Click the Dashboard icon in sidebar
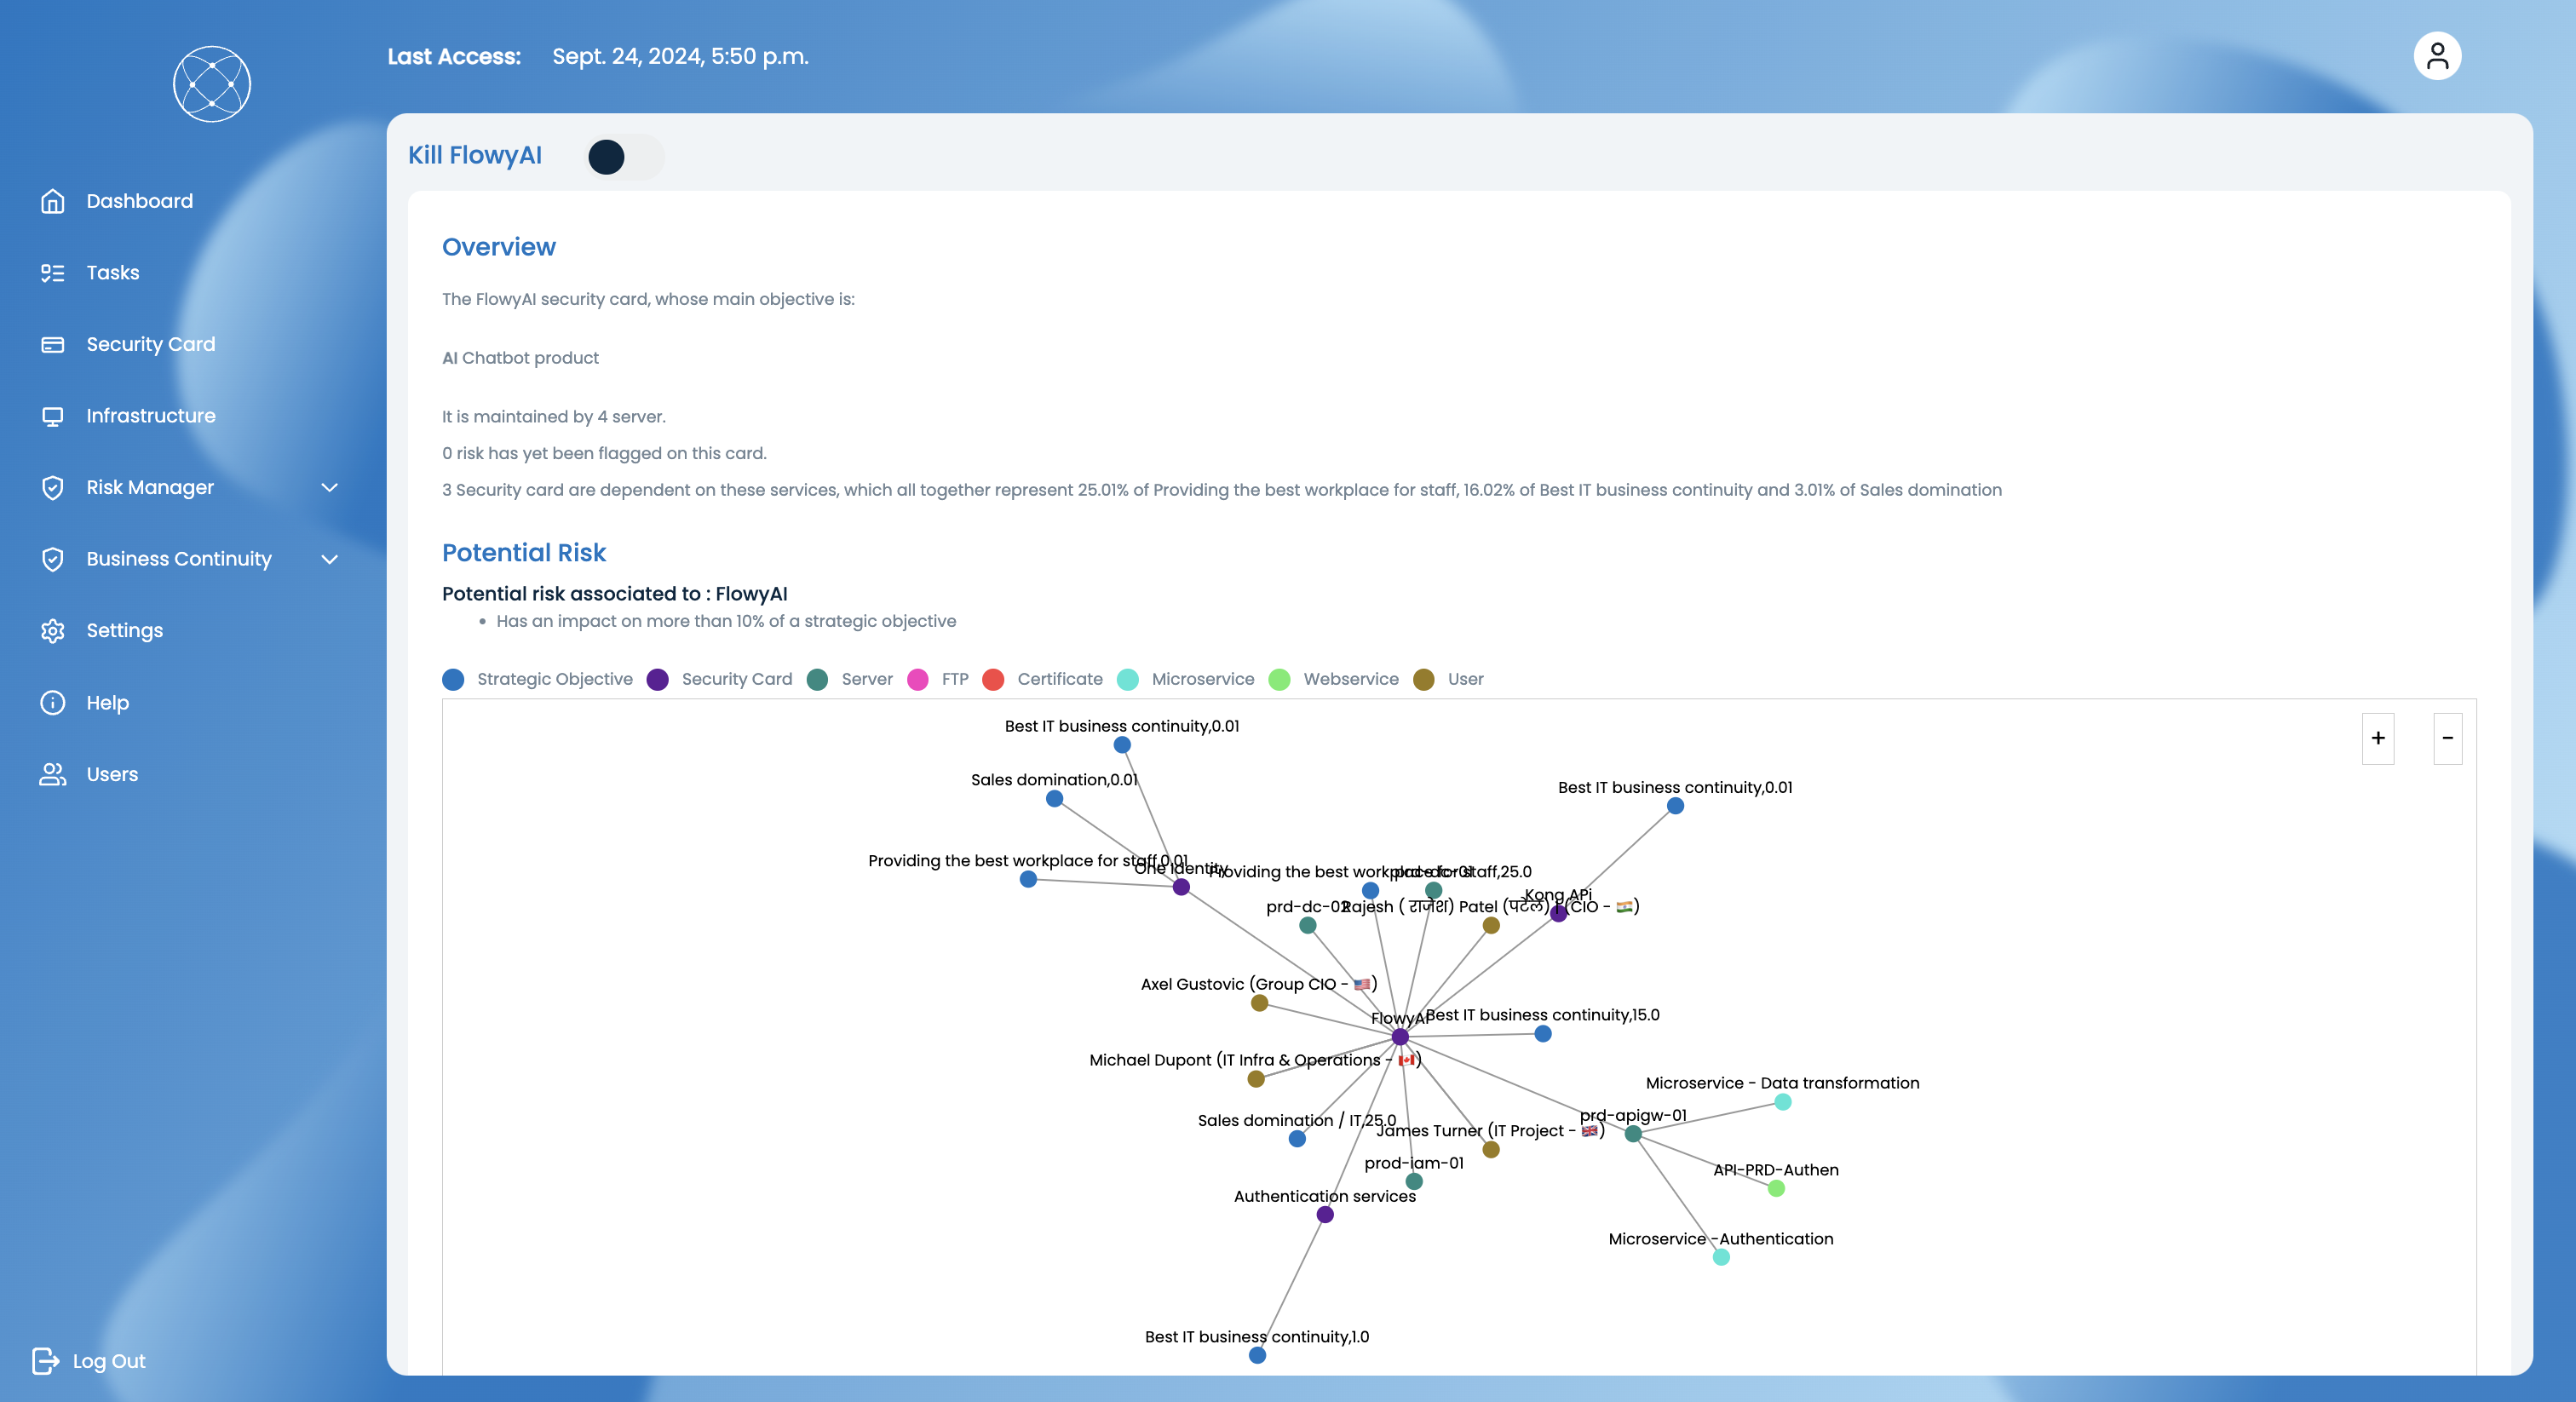 (x=52, y=200)
